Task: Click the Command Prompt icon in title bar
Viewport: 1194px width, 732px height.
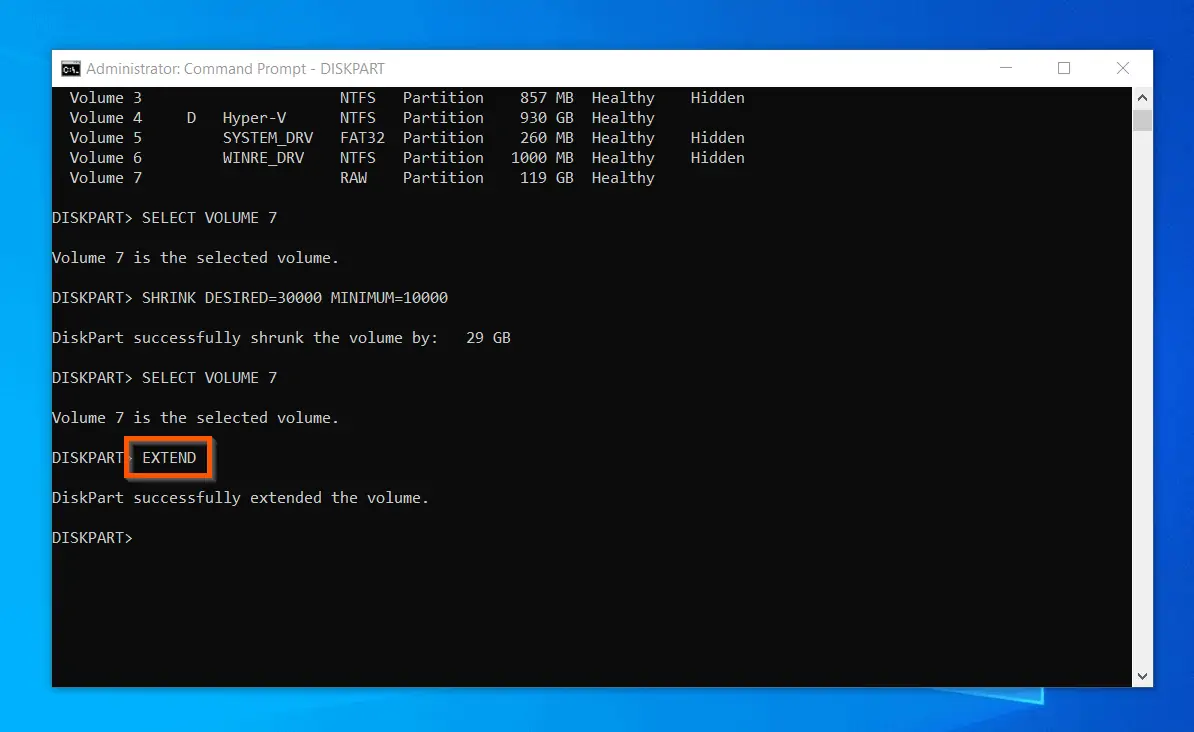Action: pyautogui.click(x=71, y=69)
